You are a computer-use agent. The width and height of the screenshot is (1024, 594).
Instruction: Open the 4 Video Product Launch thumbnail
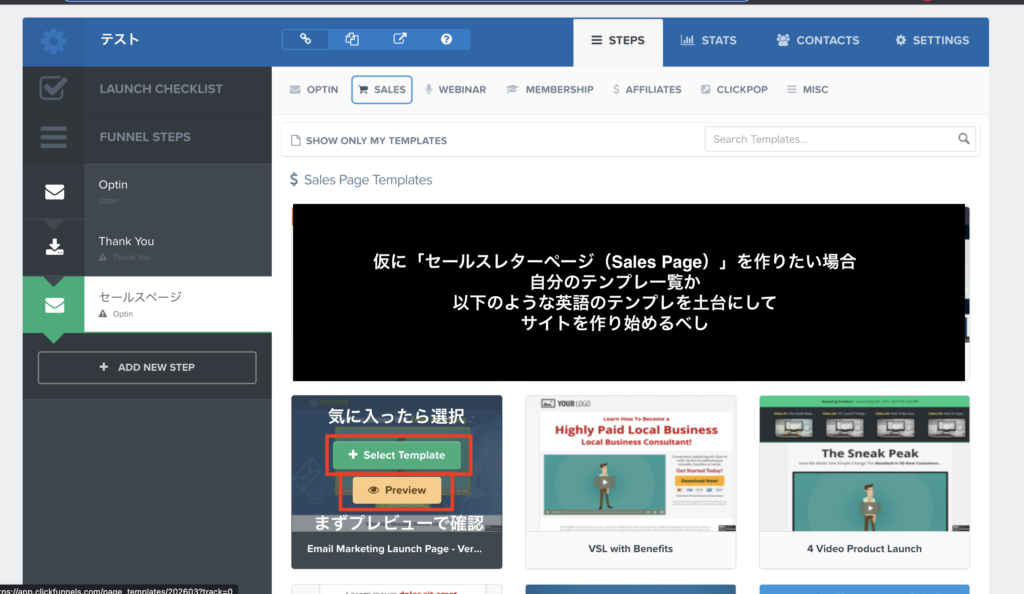point(864,463)
